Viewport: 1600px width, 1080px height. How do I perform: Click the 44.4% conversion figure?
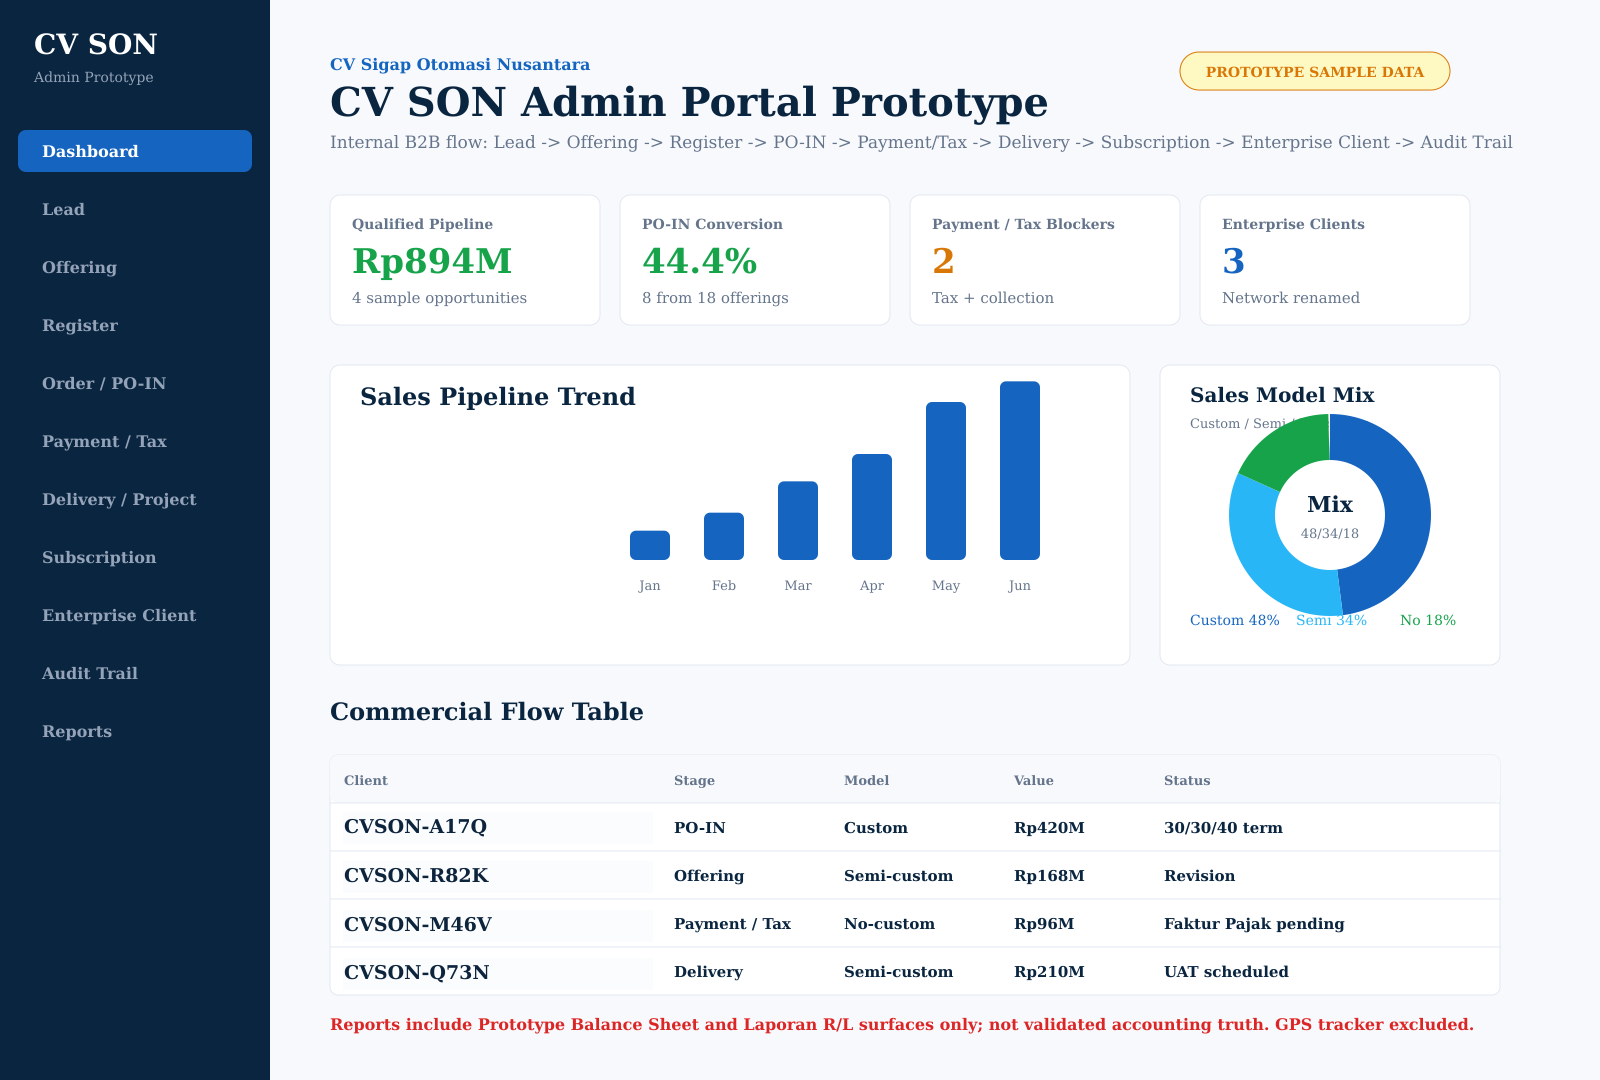point(700,261)
